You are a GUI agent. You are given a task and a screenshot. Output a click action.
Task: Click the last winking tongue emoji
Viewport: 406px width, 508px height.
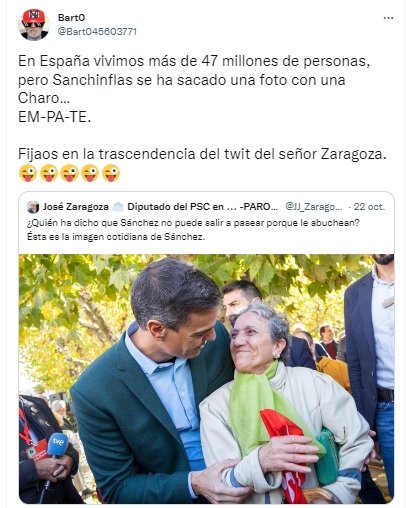point(111,173)
